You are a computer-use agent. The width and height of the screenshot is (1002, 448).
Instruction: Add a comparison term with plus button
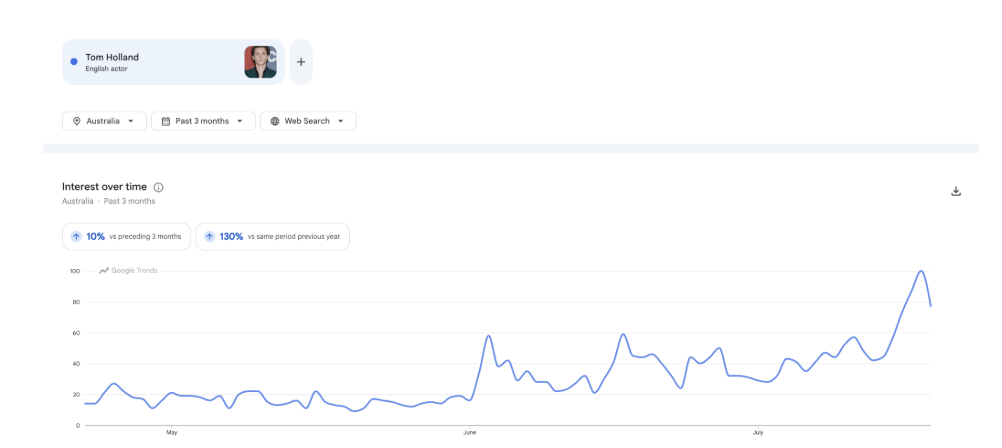click(x=301, y=62)
